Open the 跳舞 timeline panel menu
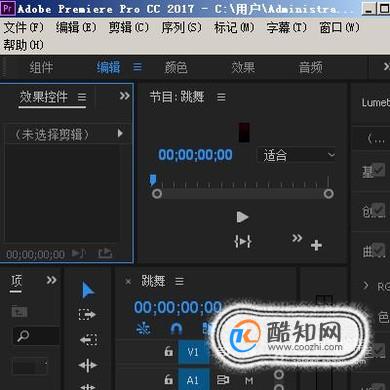This screenshot has width=390, height=390. click(179, 282)
